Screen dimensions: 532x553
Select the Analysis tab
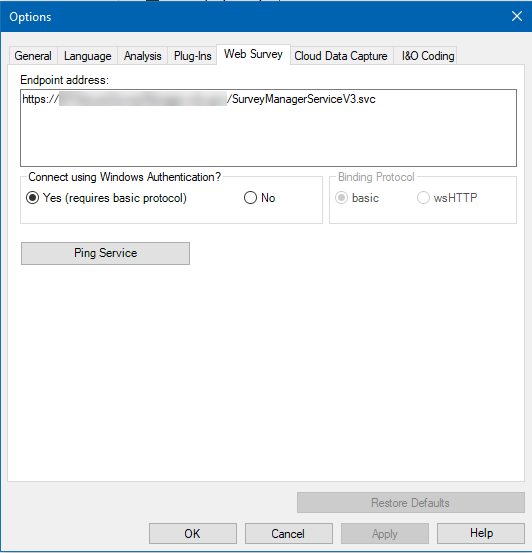click(x=143, y=56)
